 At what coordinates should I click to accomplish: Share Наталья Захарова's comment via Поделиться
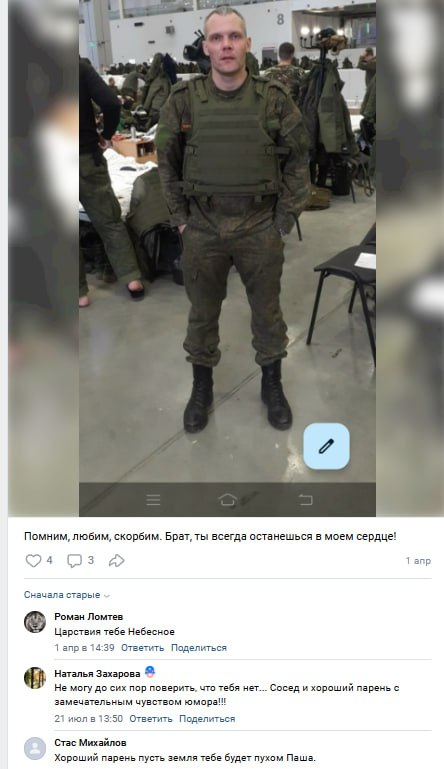pyautogui.click(x=207, y=718)
